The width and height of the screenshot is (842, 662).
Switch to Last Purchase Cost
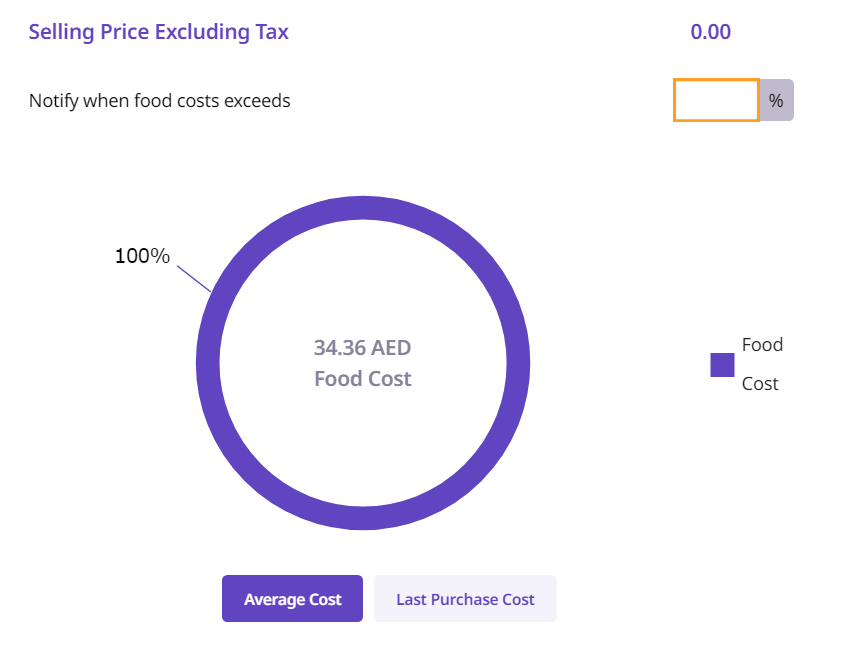coord(465,599)
